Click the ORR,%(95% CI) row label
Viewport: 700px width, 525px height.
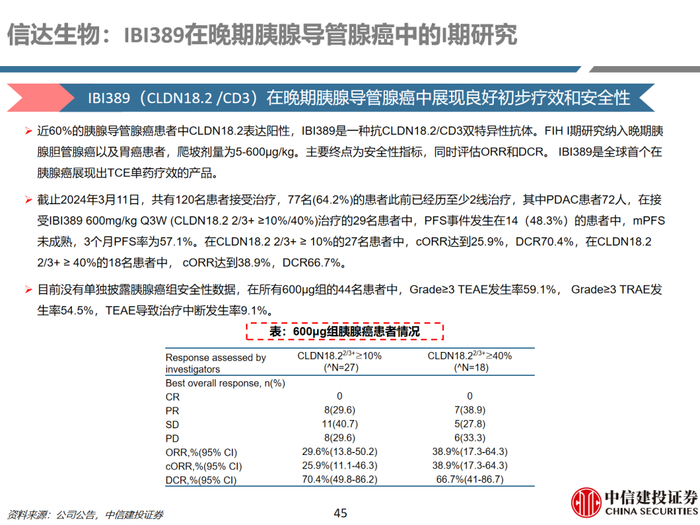(201, 452)
